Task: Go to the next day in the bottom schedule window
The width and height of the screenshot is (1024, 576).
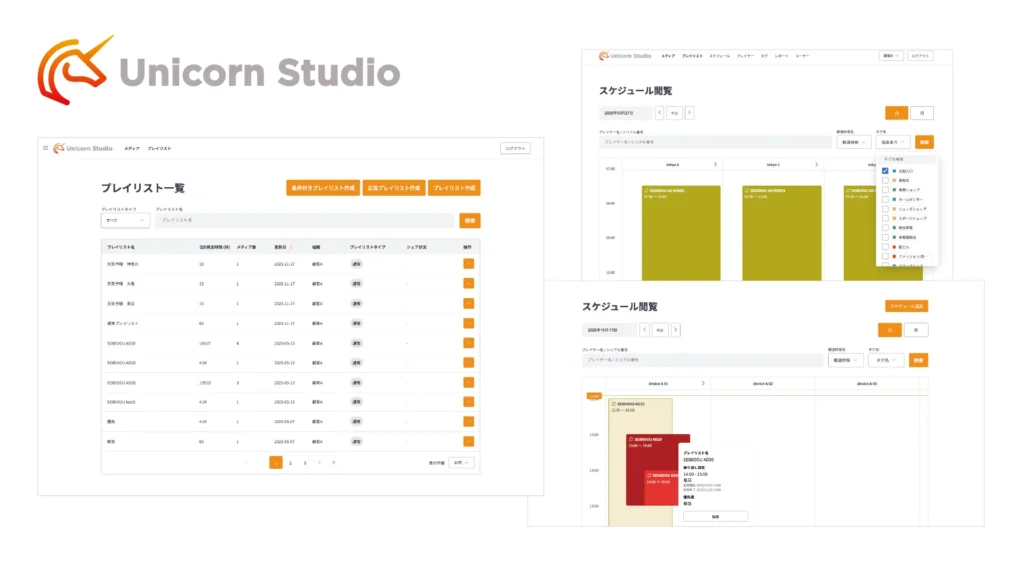Action: point(675,330)
